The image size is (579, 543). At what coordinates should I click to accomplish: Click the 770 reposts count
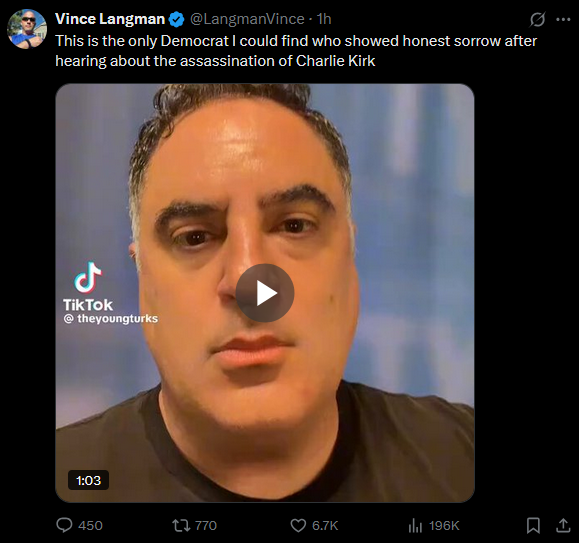pyautogui.click(x=206, y=525)
